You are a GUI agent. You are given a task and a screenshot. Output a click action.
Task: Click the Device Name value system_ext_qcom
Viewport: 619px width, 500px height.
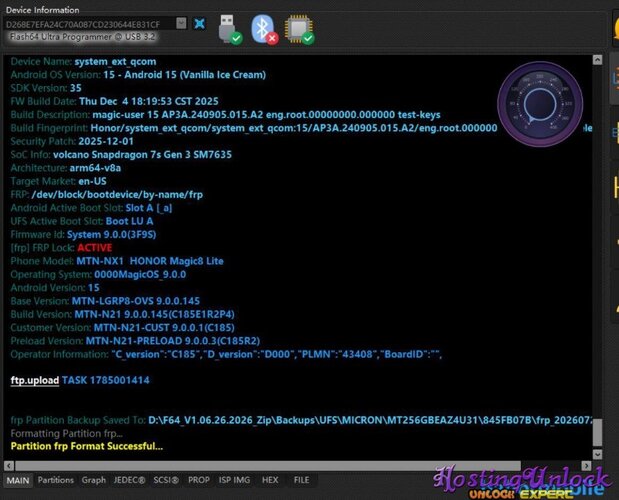[x=115, y=62]
